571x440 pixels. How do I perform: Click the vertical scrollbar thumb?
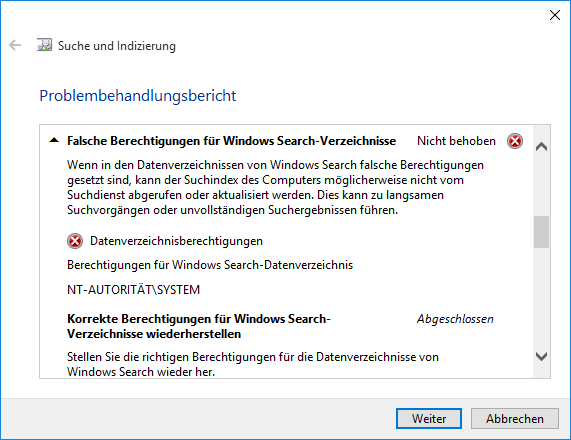(542, 232)
